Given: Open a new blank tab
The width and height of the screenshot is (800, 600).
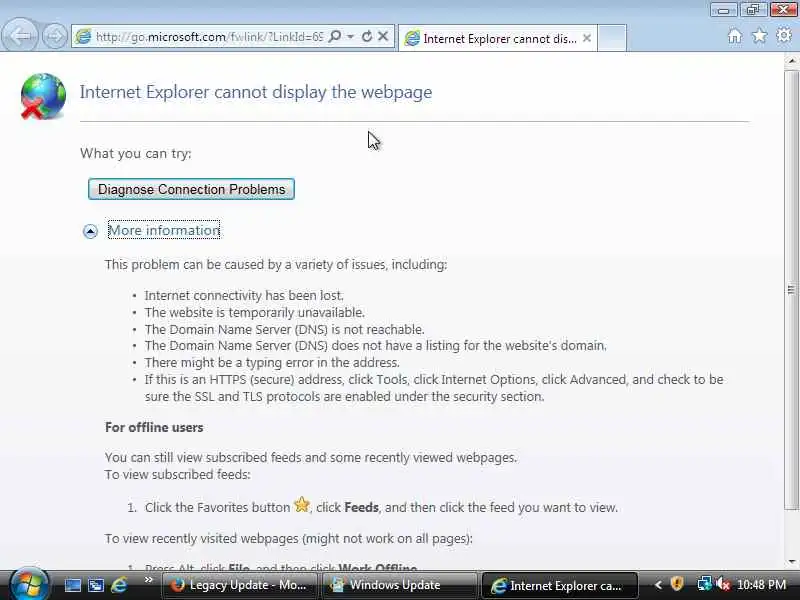Looking at the screenshot, I should pyautogui.click(x=612, y=38).
